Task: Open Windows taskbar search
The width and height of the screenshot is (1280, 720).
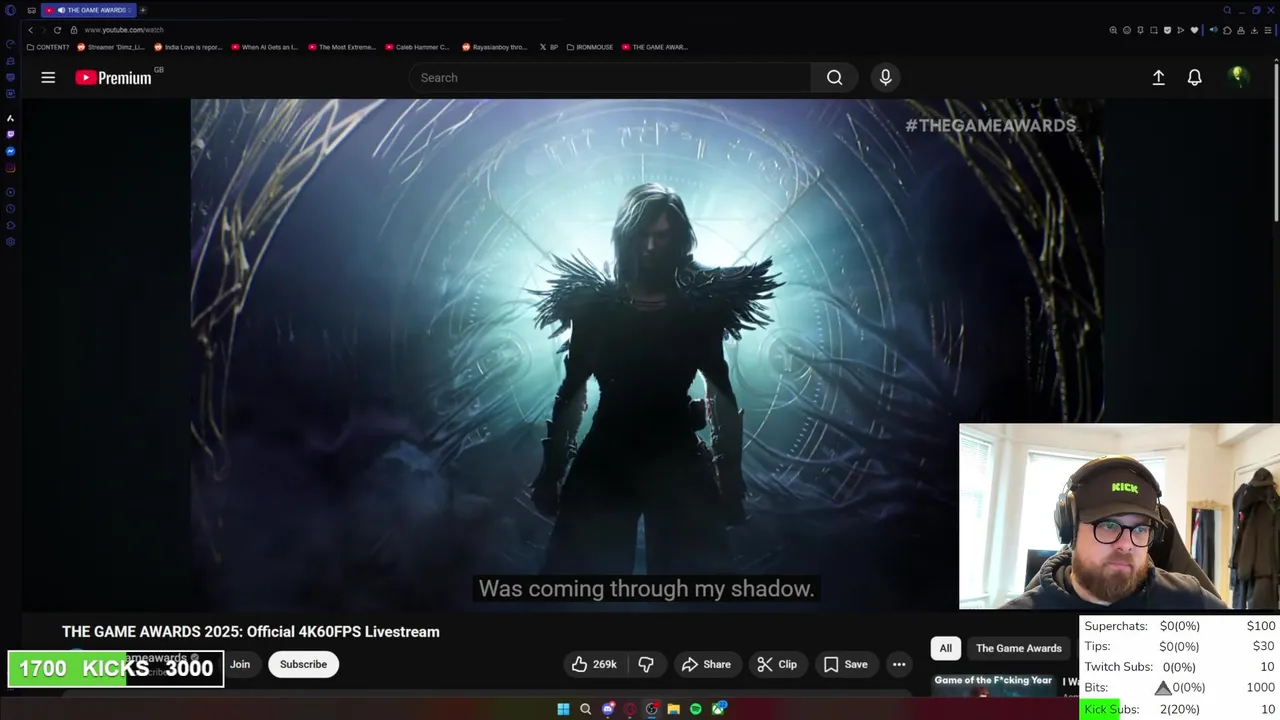Action: click(x=585, y=709)
